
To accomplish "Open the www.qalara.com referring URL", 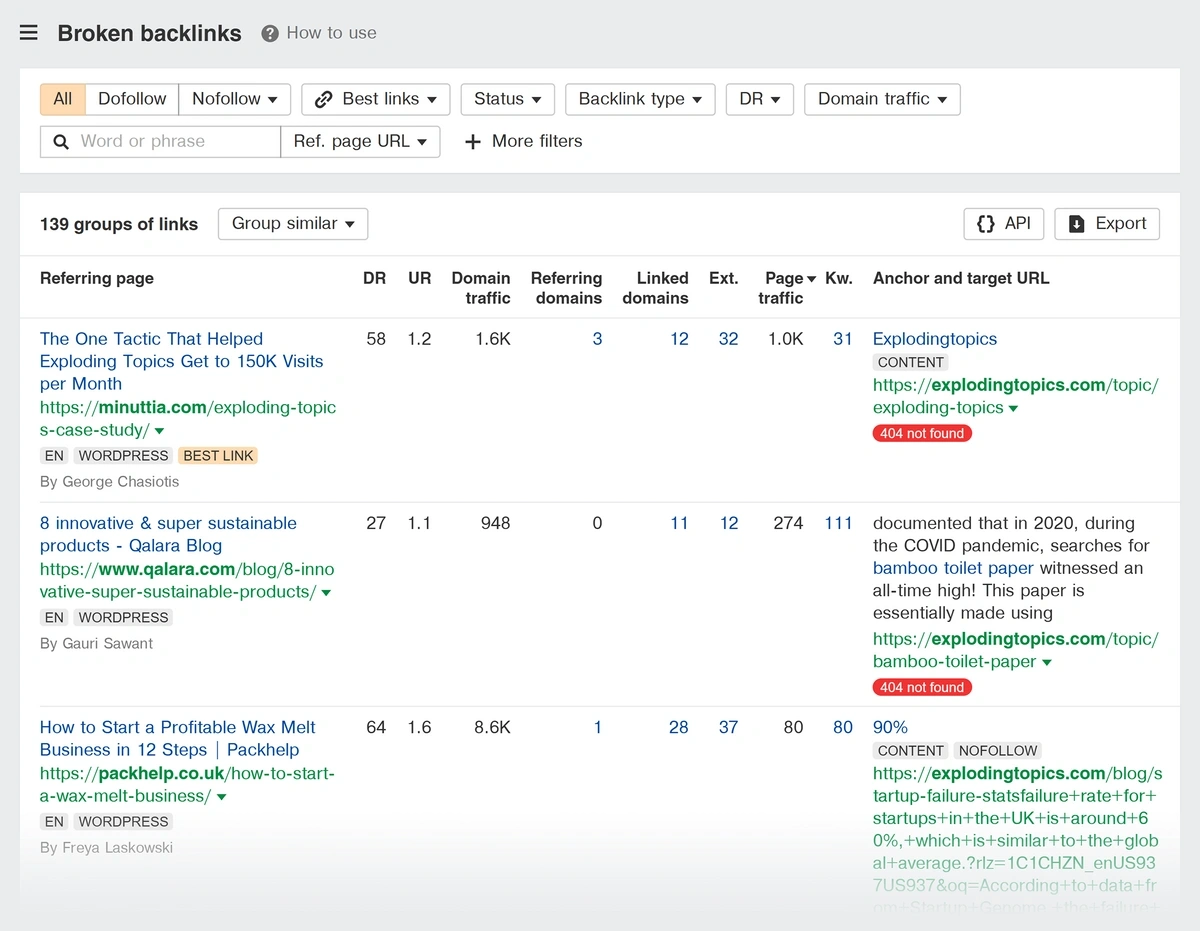I will [x=187, y=581].
